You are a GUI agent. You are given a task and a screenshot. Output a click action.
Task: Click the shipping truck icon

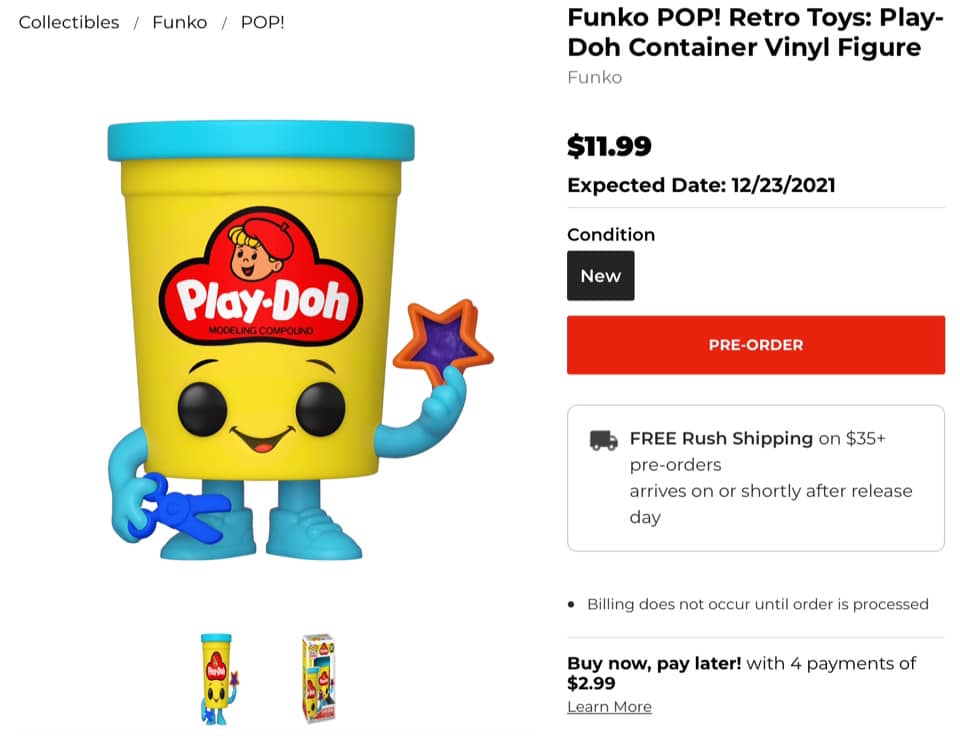tap(603, 440)
